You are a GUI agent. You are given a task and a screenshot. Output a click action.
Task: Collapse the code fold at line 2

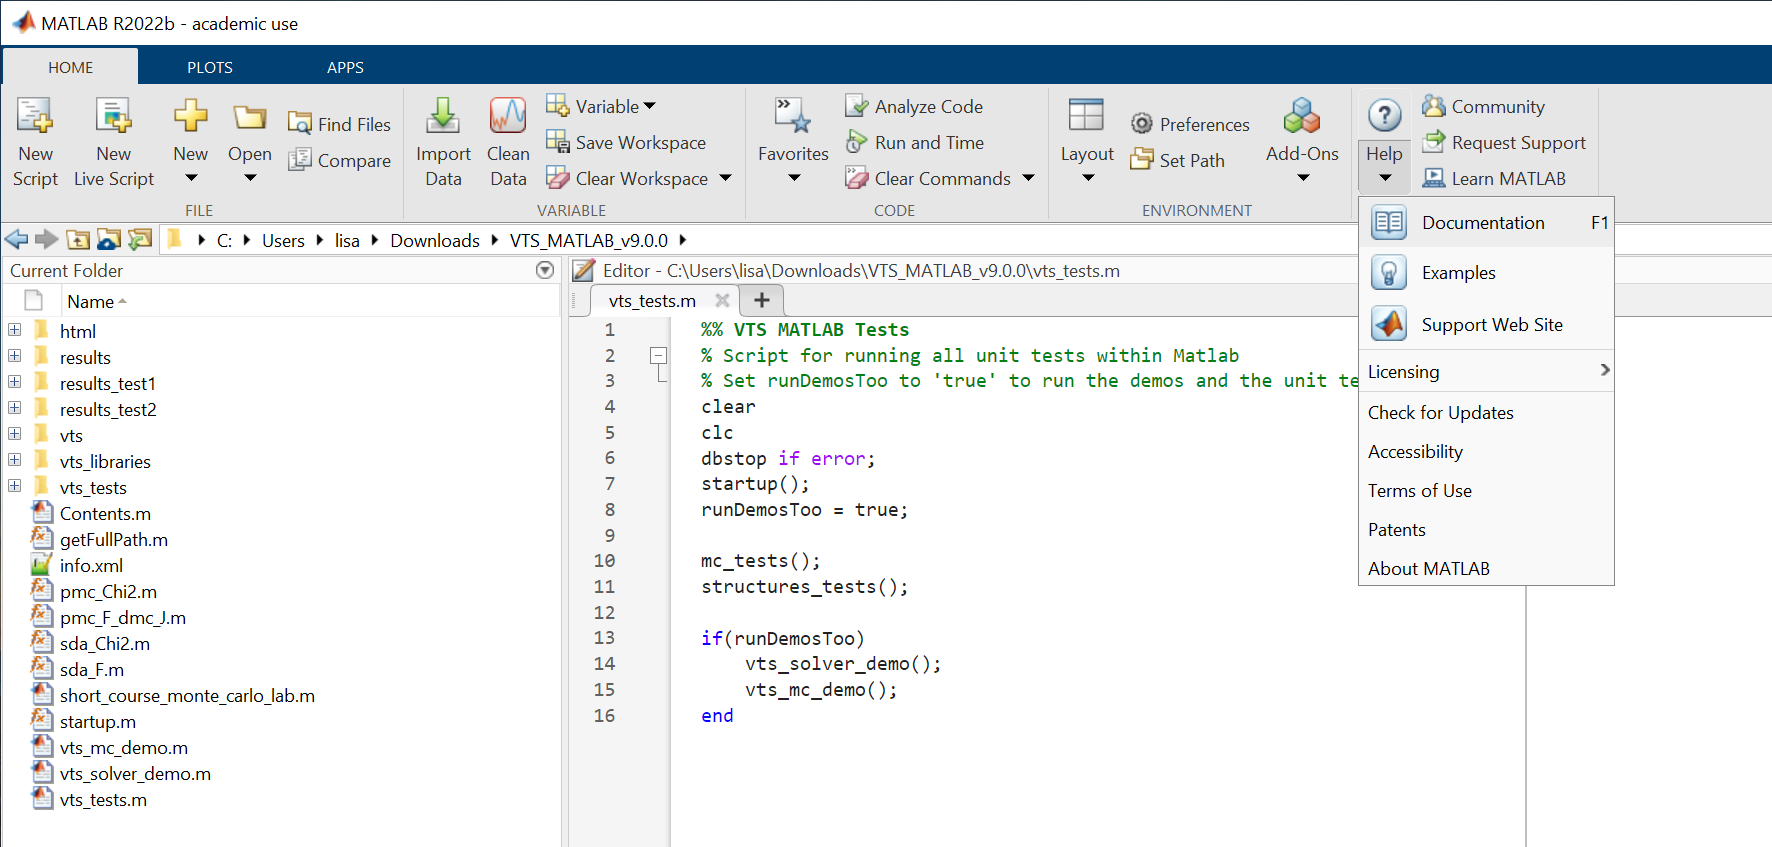[658, 355]
